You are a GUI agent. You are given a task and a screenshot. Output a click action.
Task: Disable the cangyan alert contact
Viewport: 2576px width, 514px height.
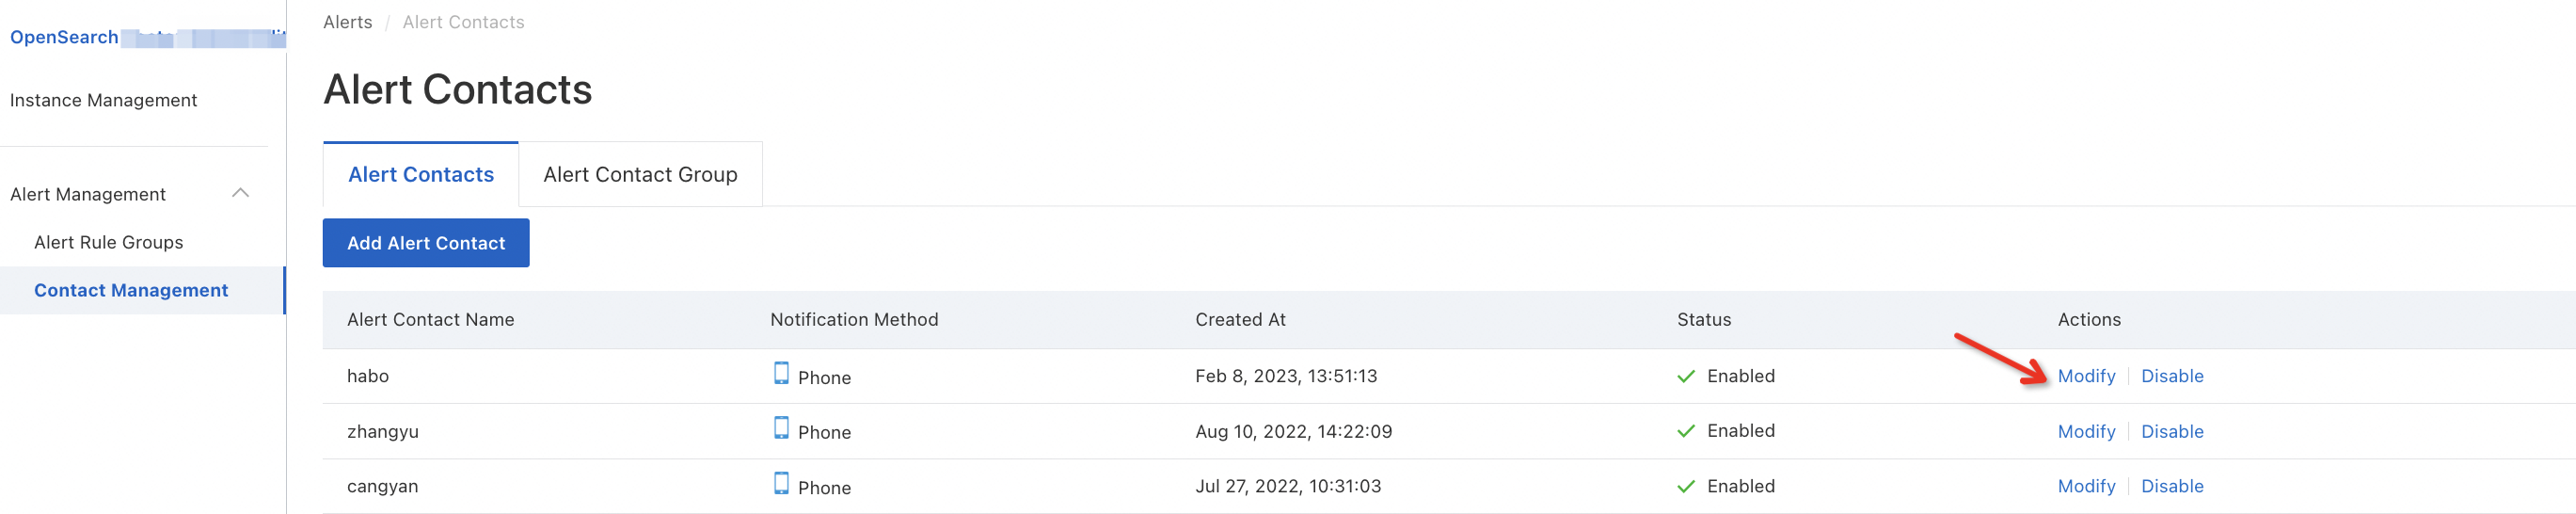[x=2172, y=486]
